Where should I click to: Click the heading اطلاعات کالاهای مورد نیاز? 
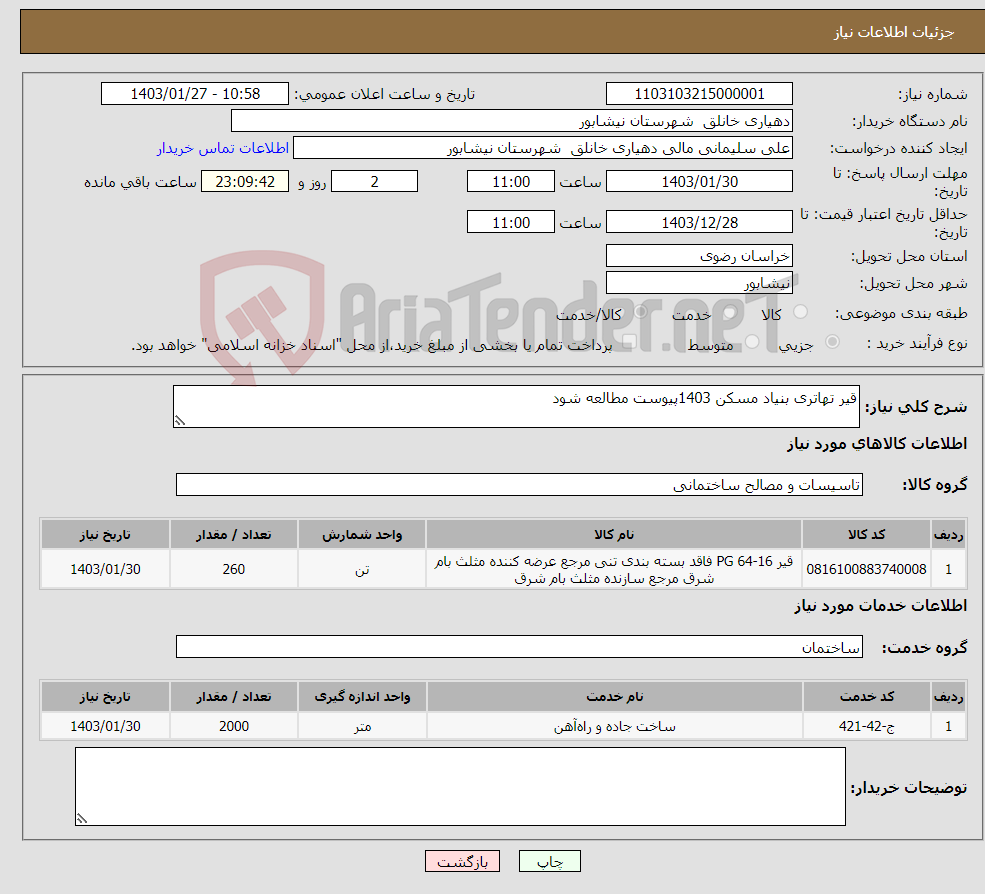(877, 444)
